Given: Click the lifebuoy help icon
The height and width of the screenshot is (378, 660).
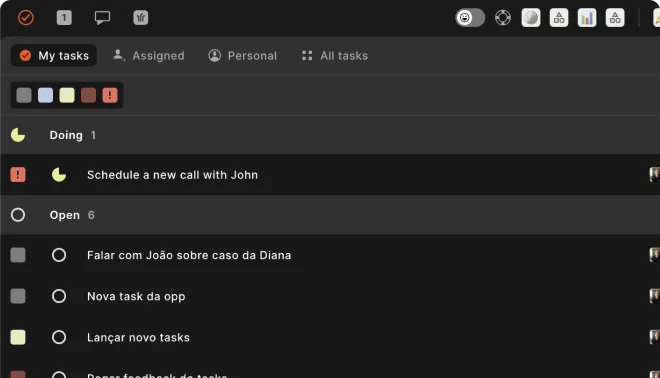Looking at the screenshot, I should pos(503,18).
